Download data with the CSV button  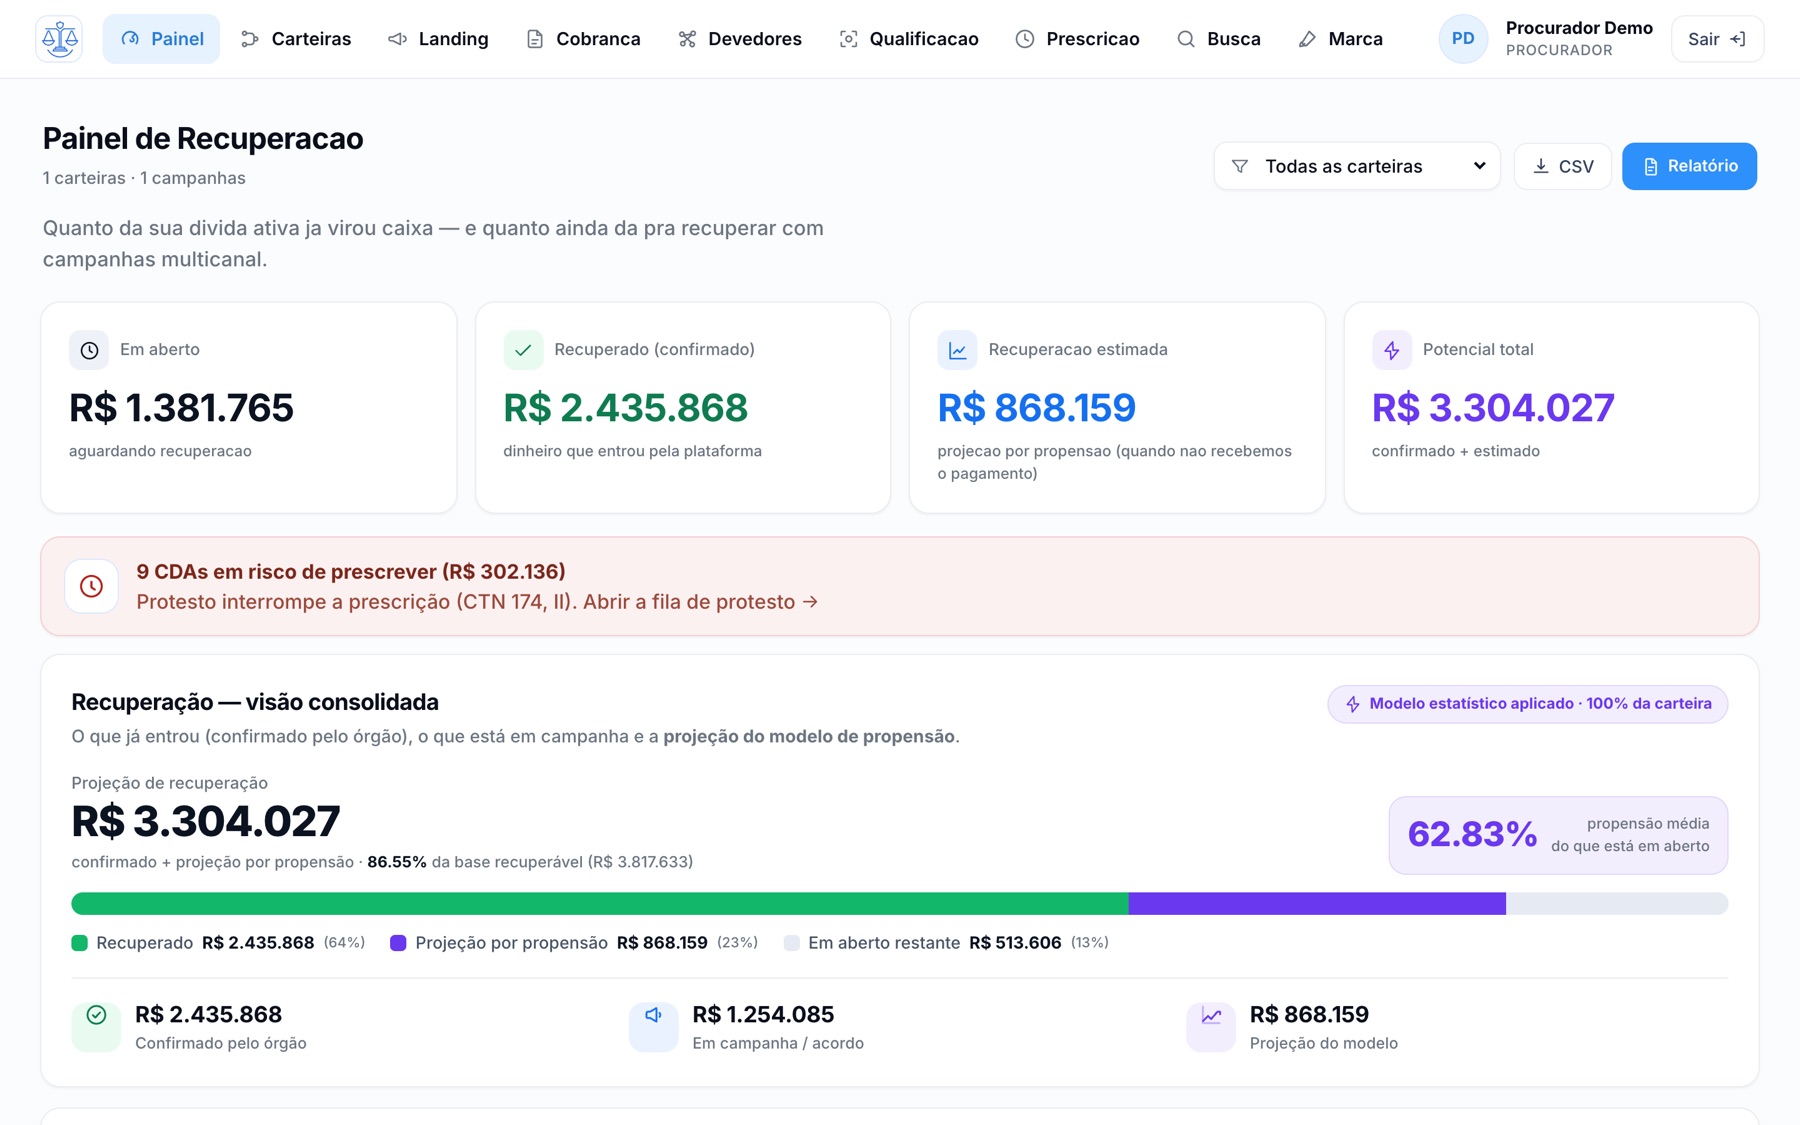(1563, 166)
